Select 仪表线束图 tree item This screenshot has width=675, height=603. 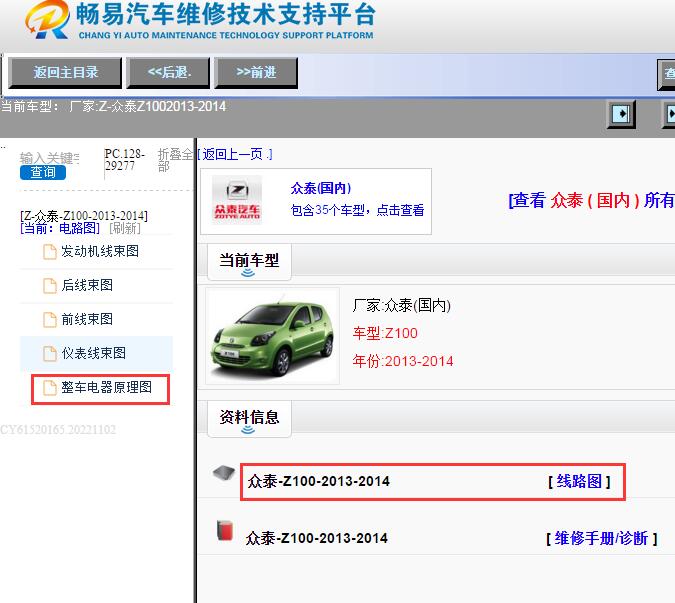pos(93,353)
